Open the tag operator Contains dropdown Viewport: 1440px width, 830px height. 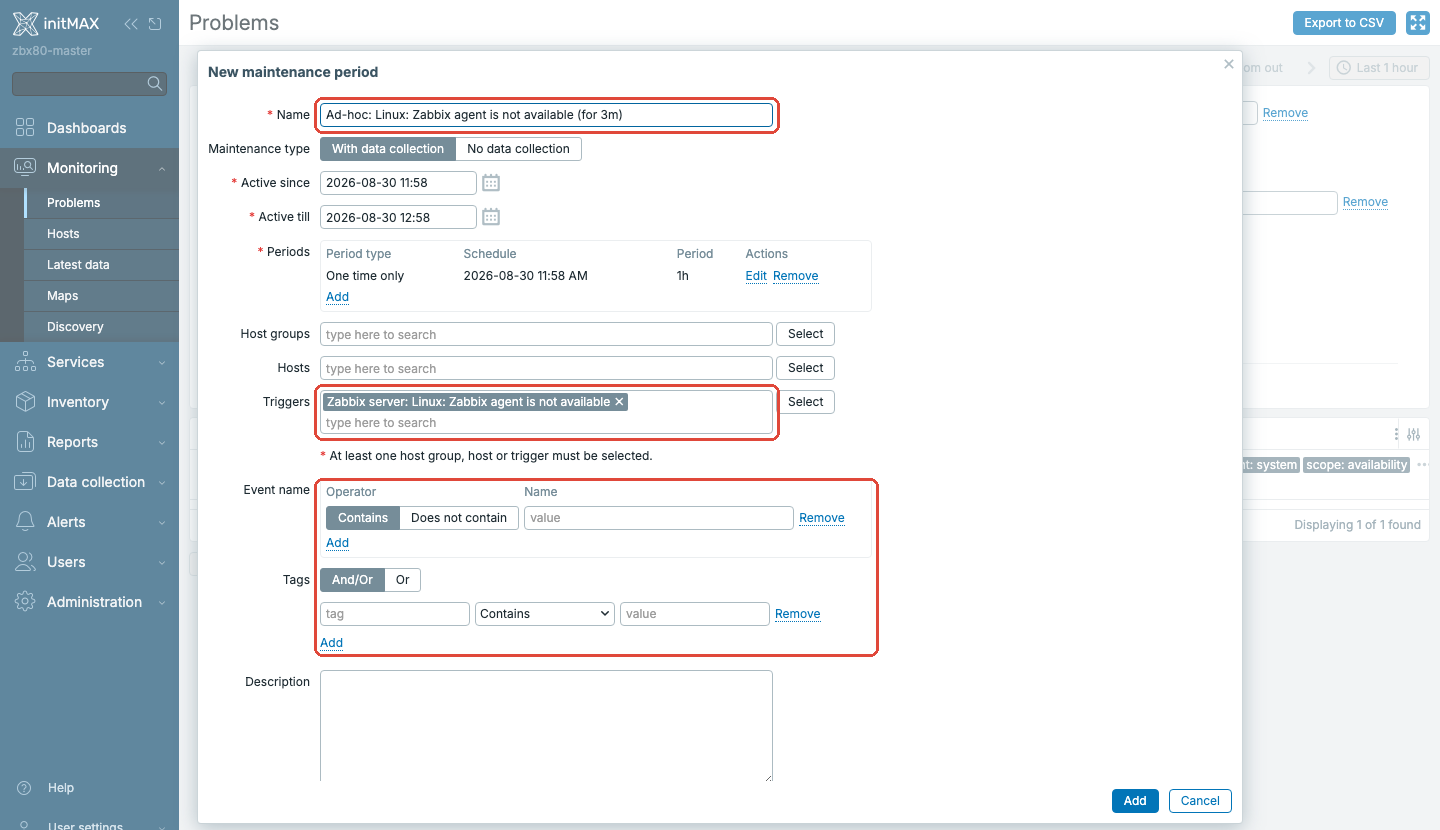(x=545, y=614)
